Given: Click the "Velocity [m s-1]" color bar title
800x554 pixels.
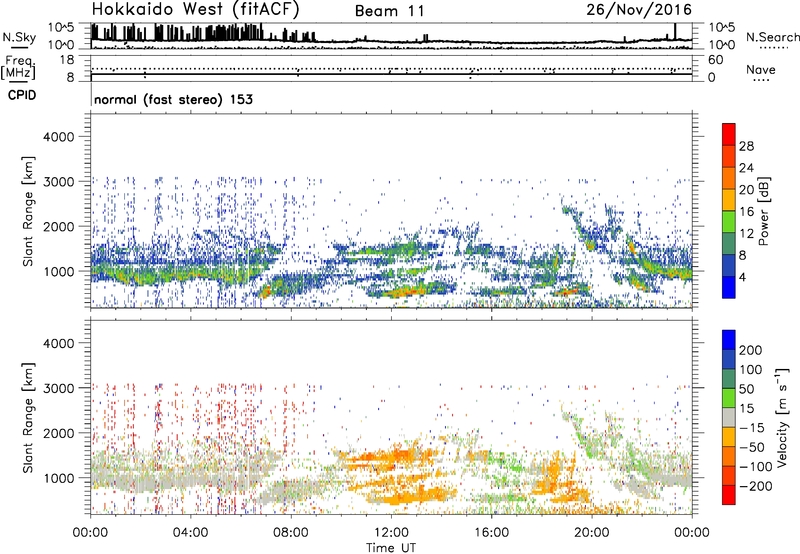Looking at the screenshot, I should [782, 417].
